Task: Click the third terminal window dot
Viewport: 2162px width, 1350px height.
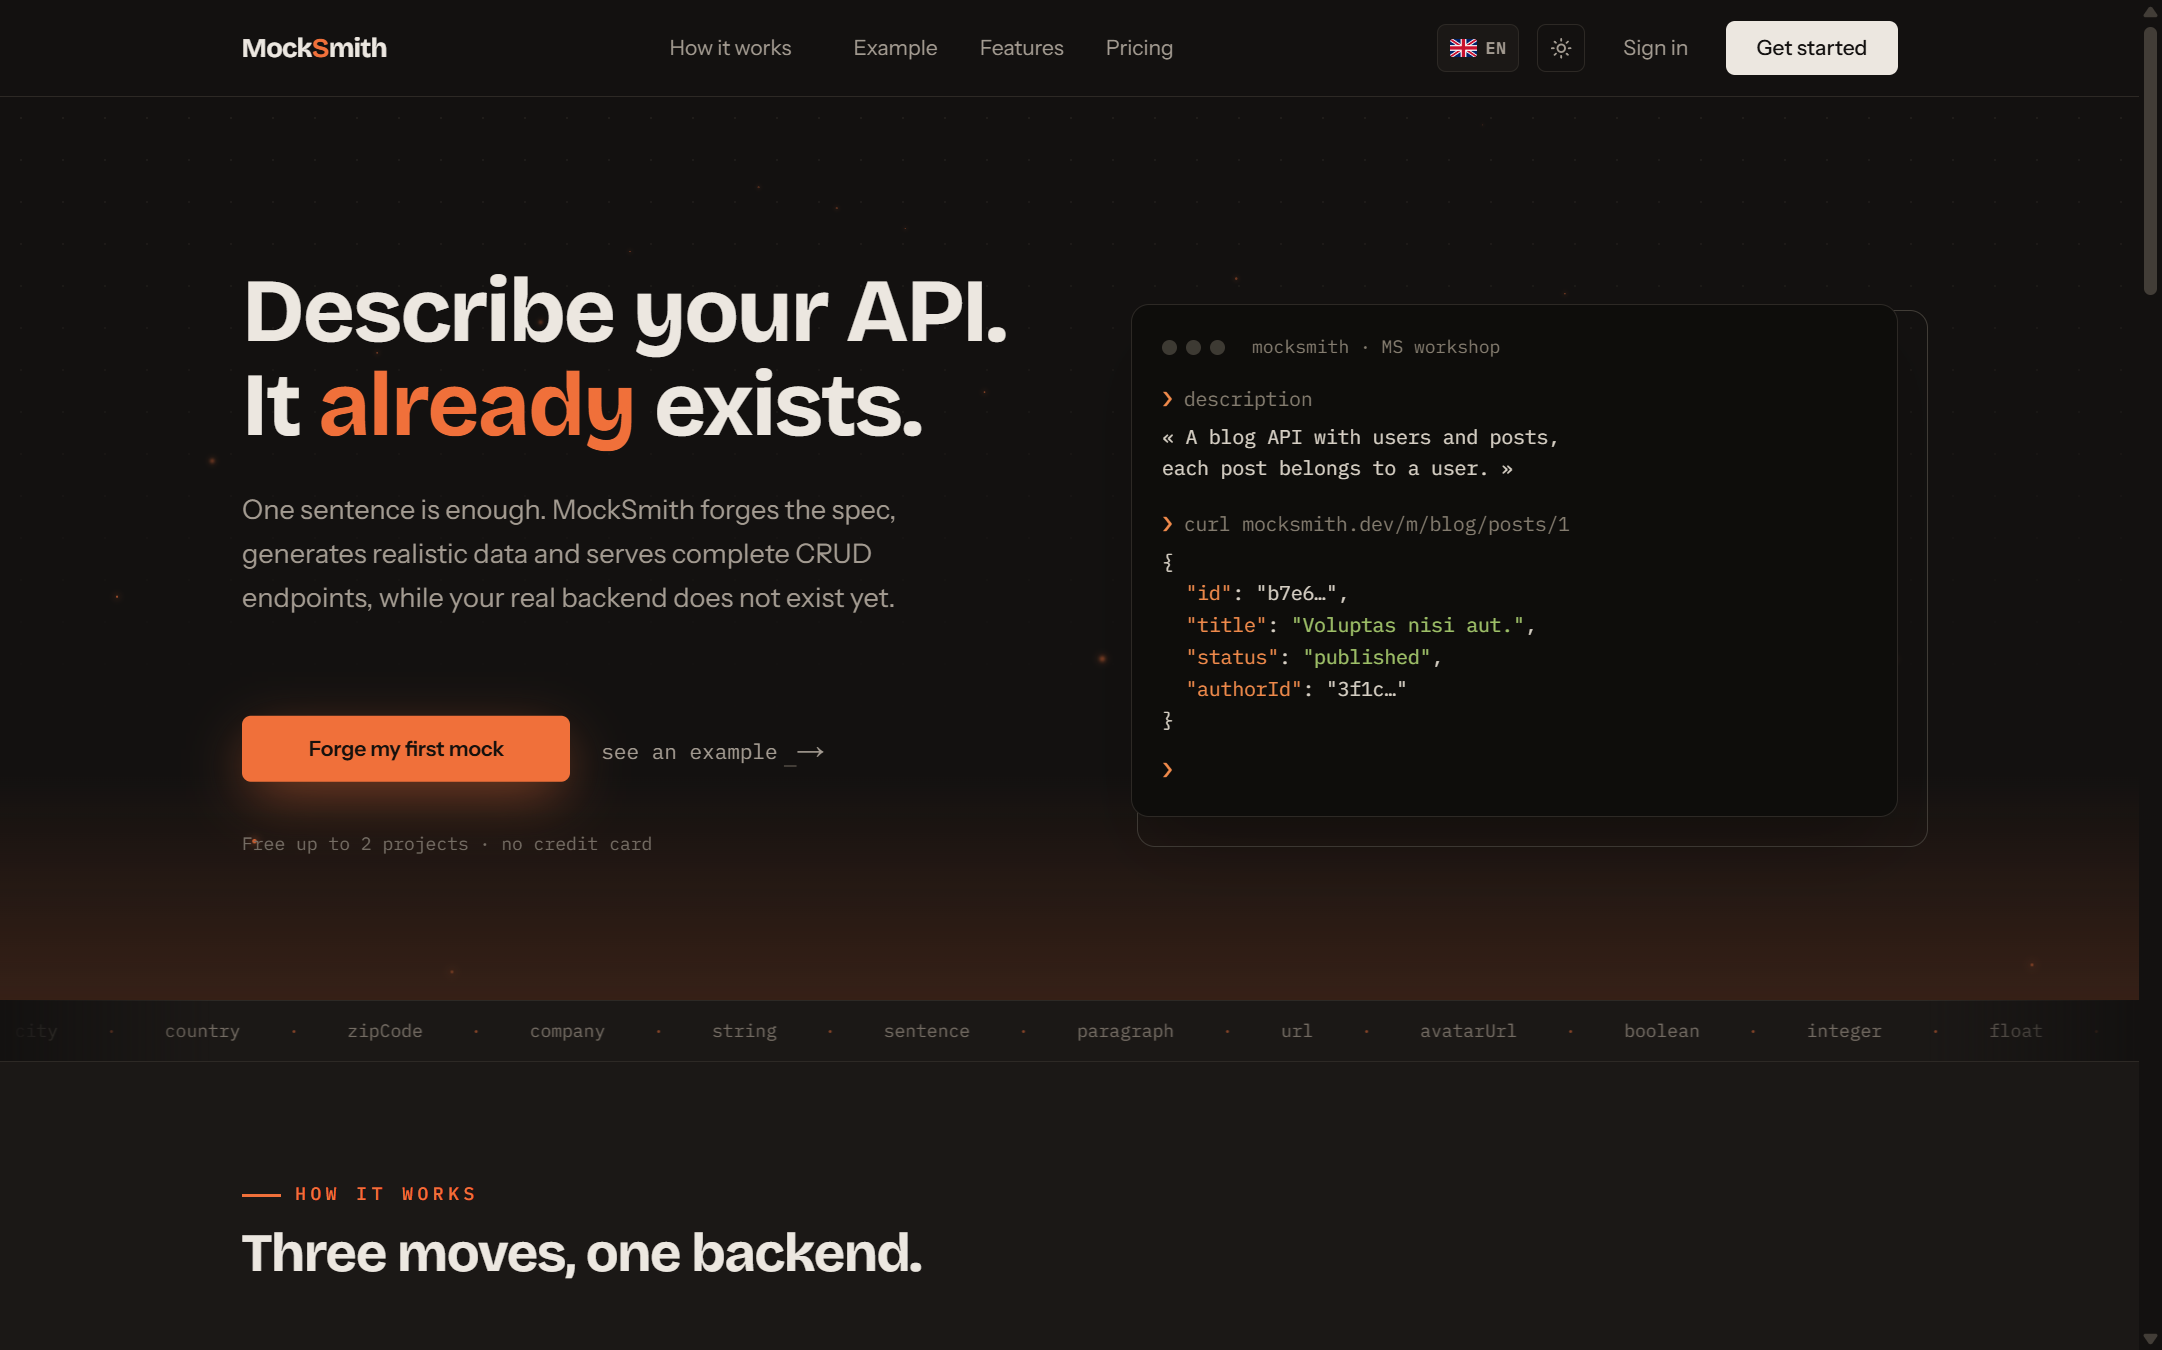Action: point(1217,347)
